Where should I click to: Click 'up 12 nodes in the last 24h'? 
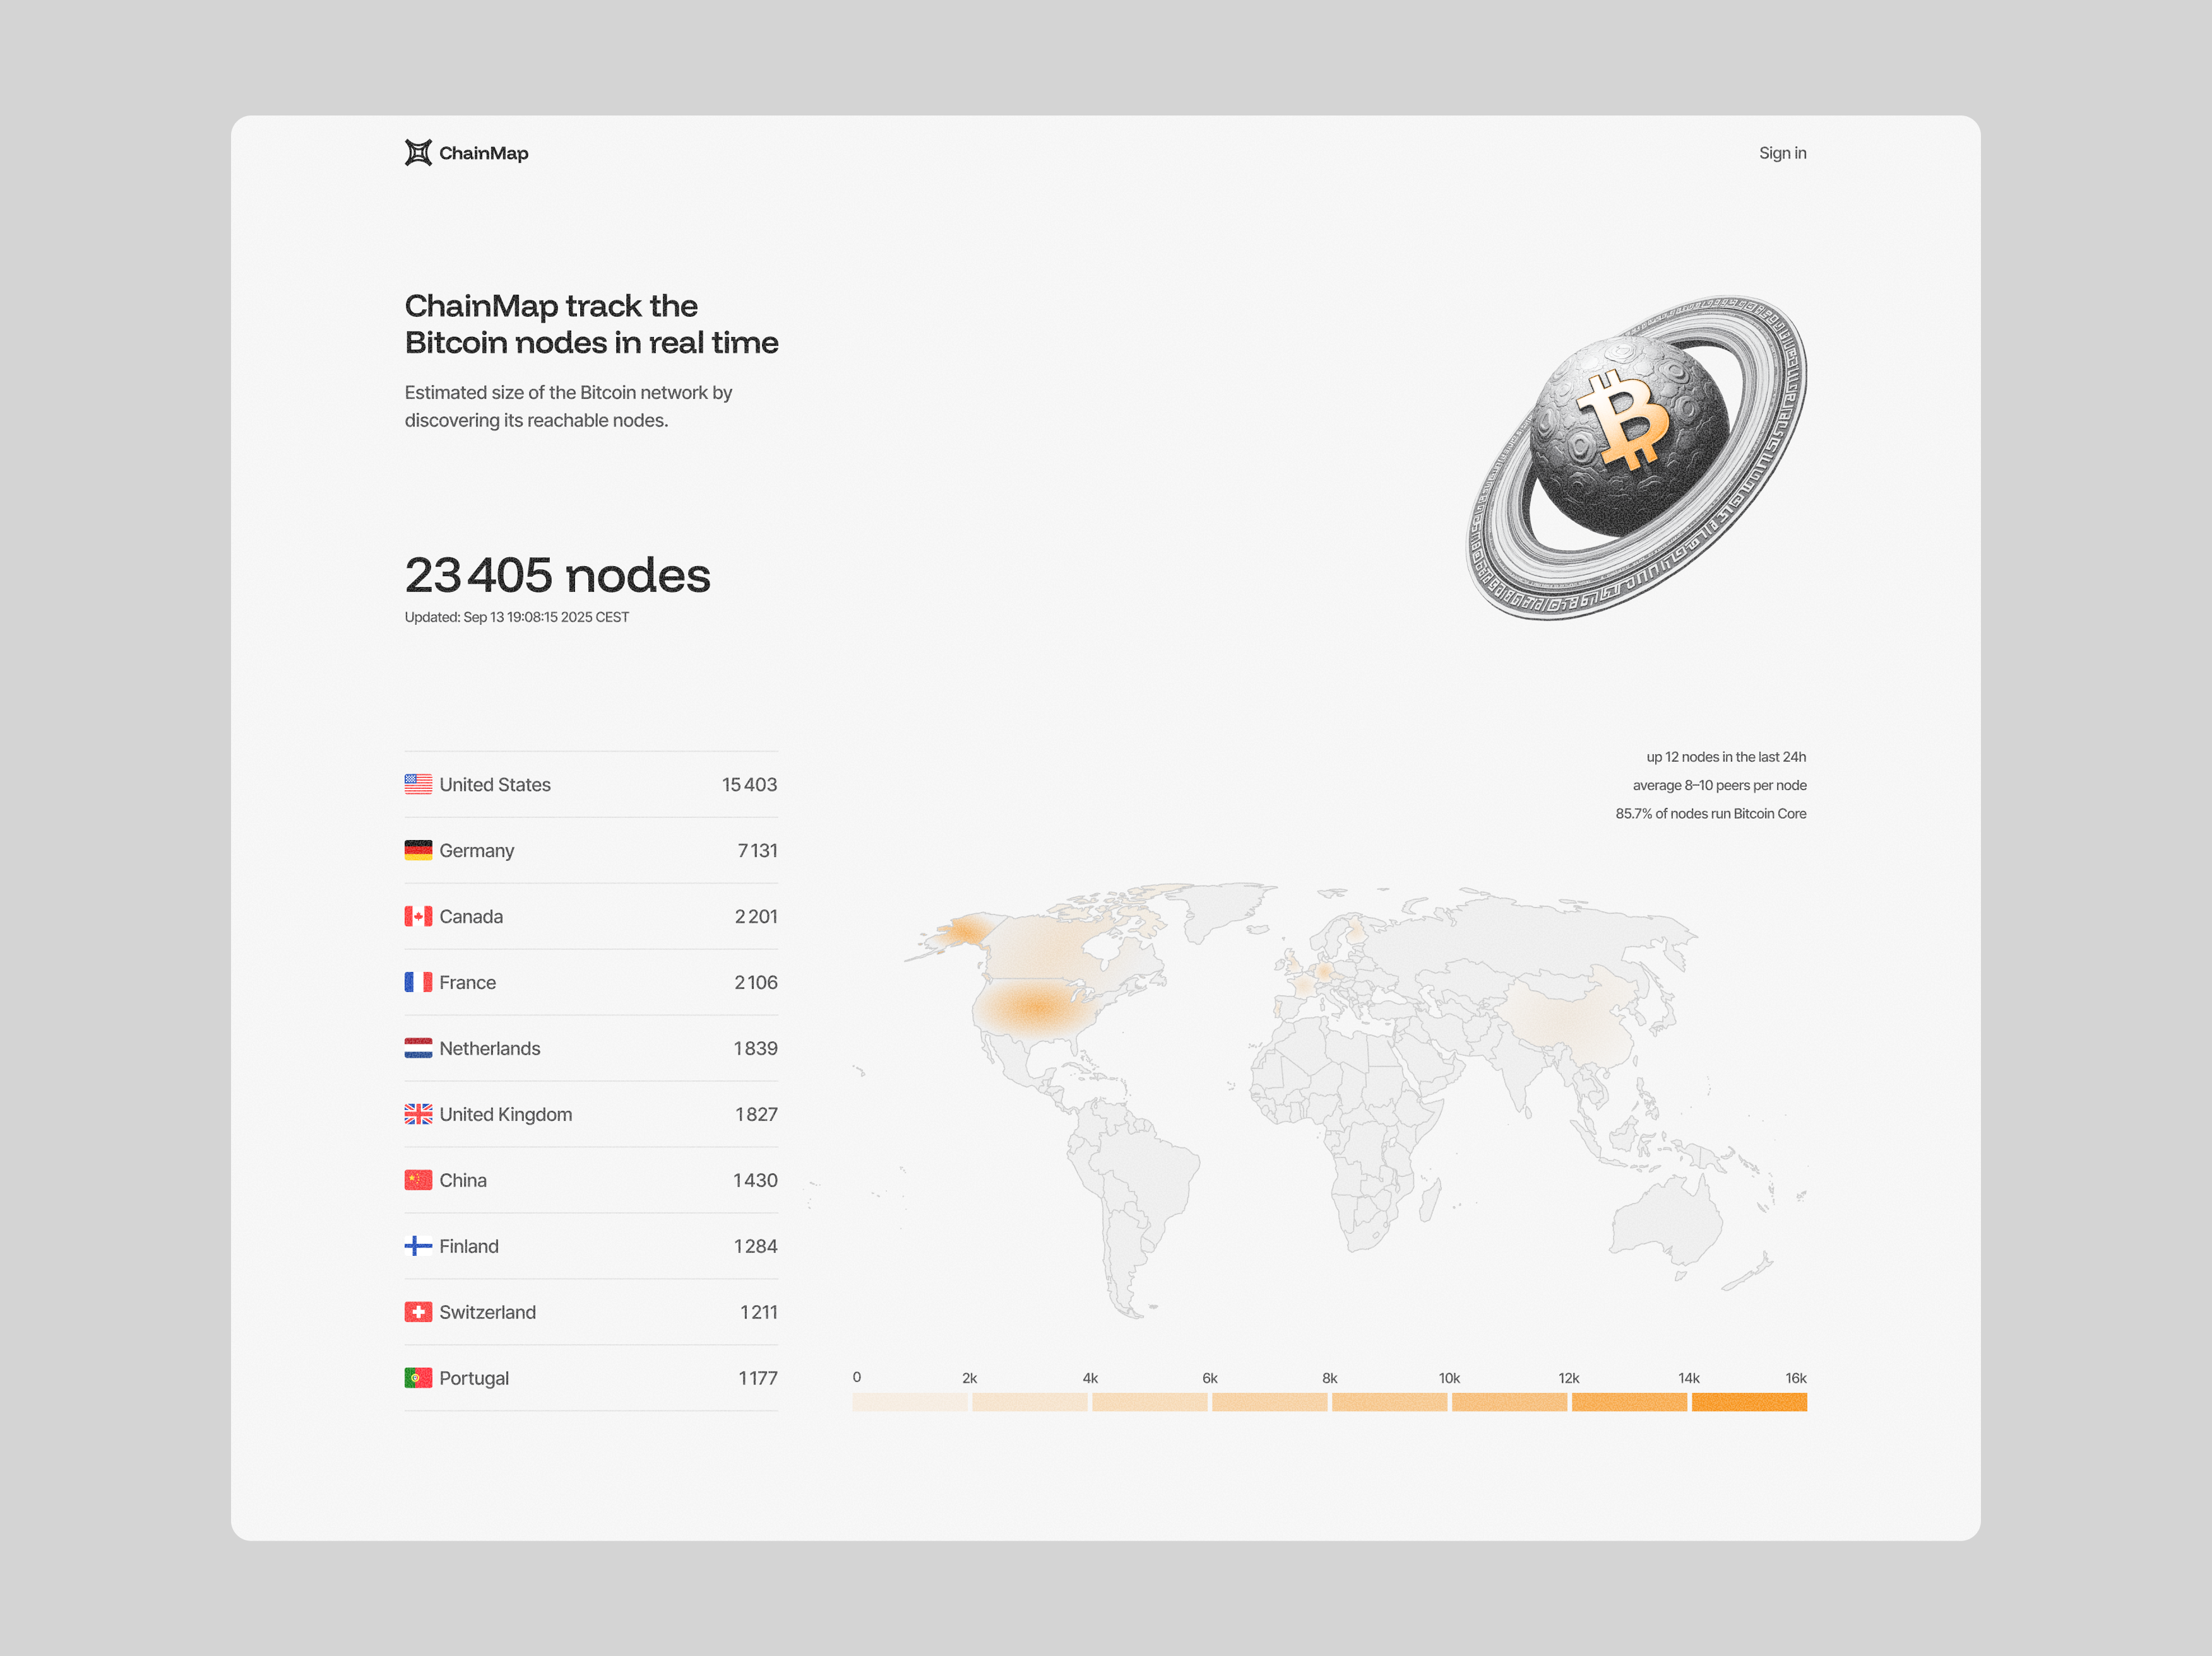[x=1726, y=757]
